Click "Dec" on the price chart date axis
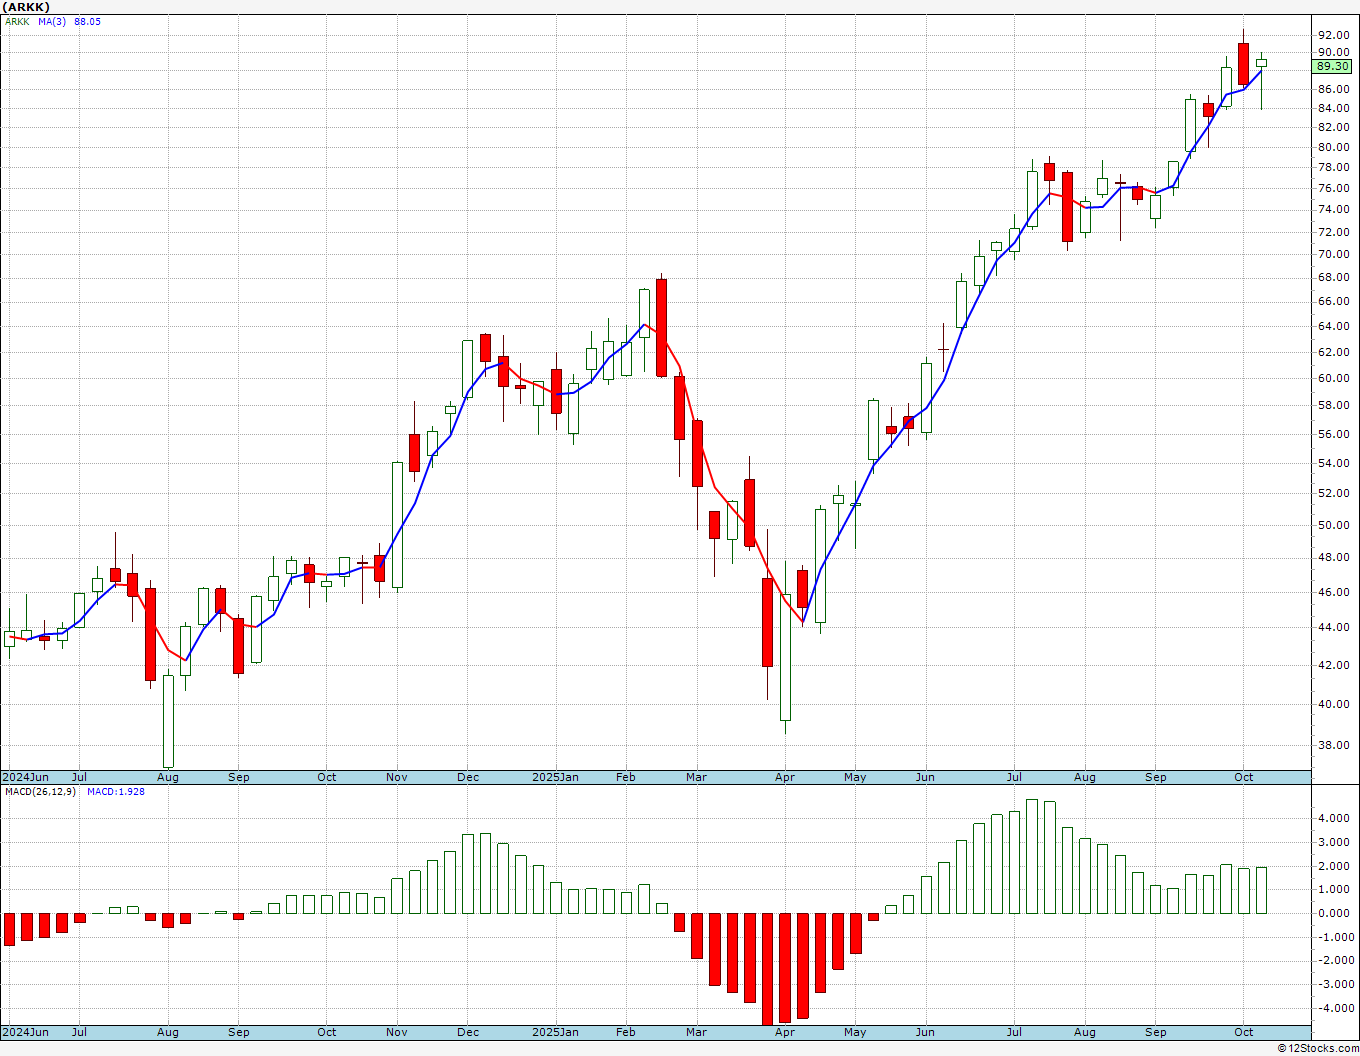 coord(468,777)
